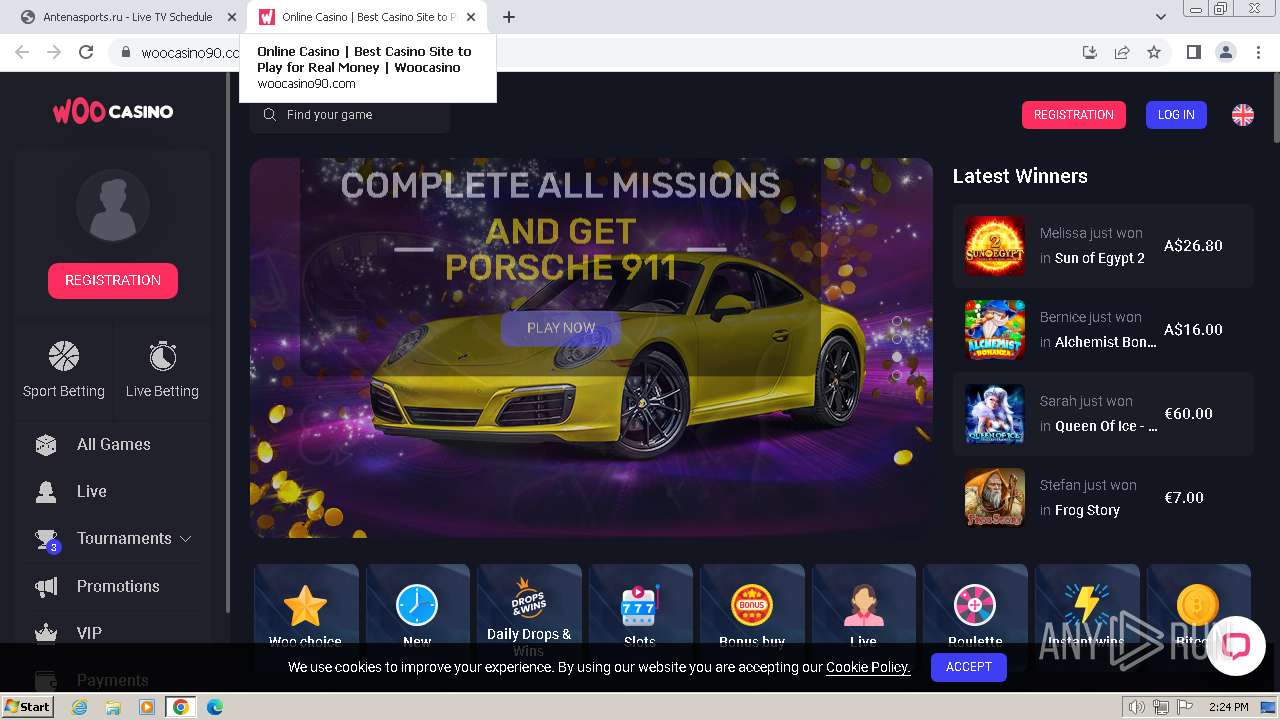The height and width of the screenshot is (720, 1280).
Task: Click the browser Back arrow
Action: point(22,52)
